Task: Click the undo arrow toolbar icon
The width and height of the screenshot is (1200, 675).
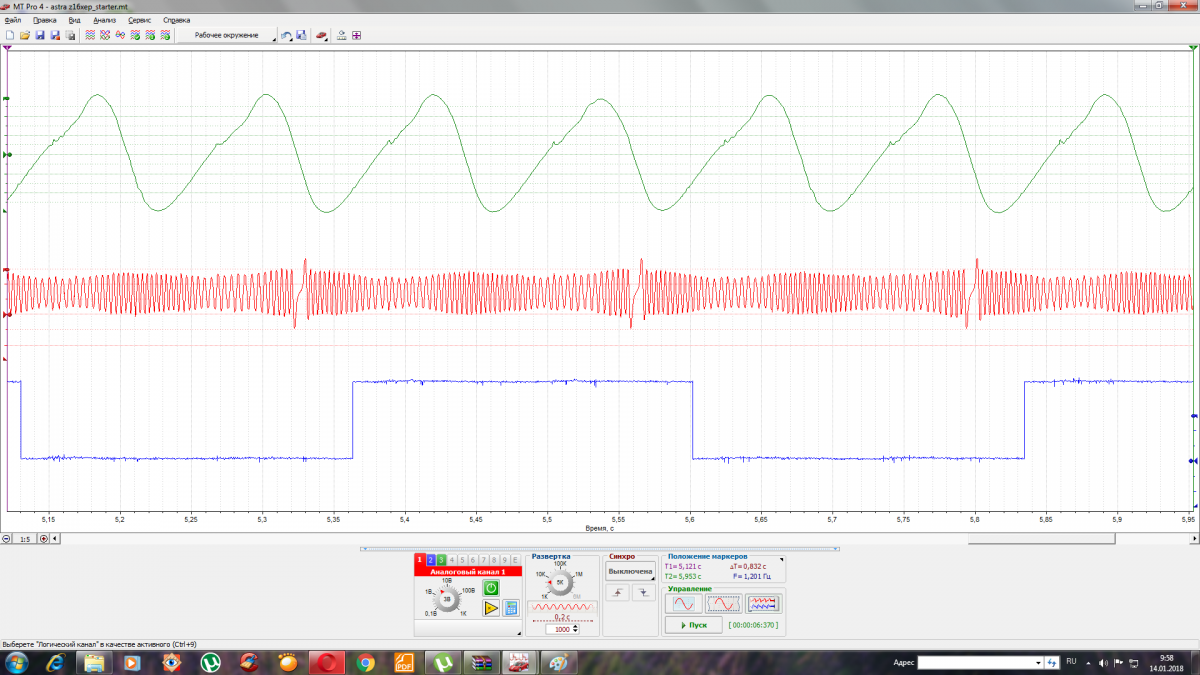Action: tap(286, 35)
